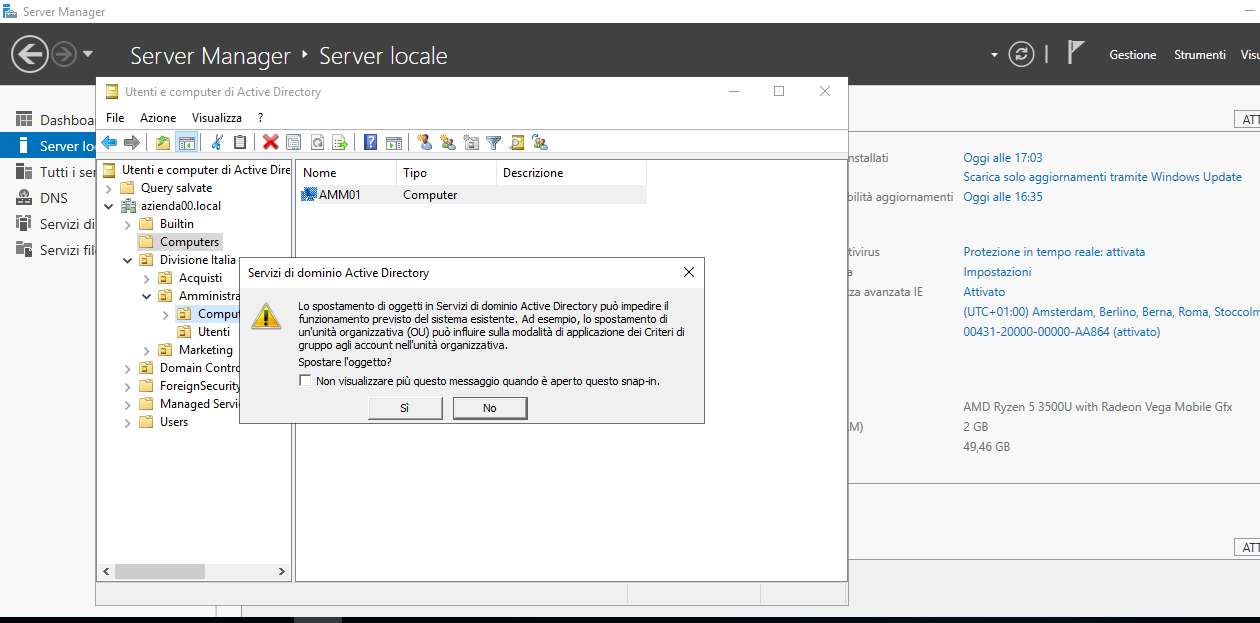Click Server Manager refresh circular icon
1260x623 pixels.
click(1021, 54)
